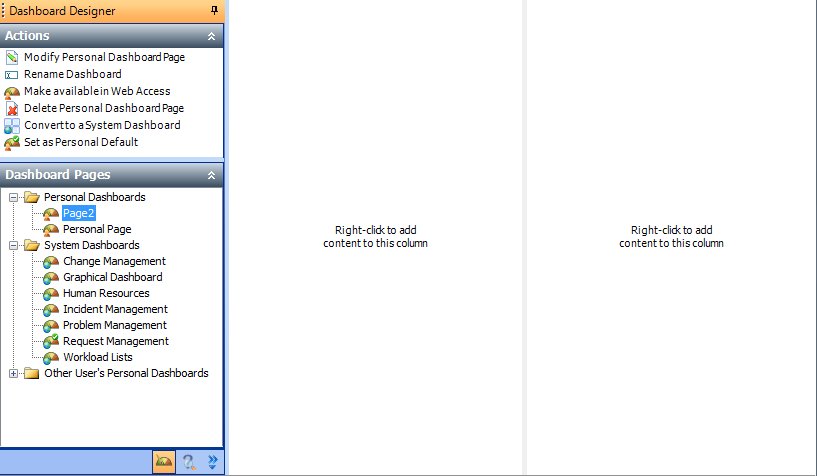Click the Make available in Web Access icon
Image resolution: width=817 pixels, height=476 pixels.
coord(11,92)
